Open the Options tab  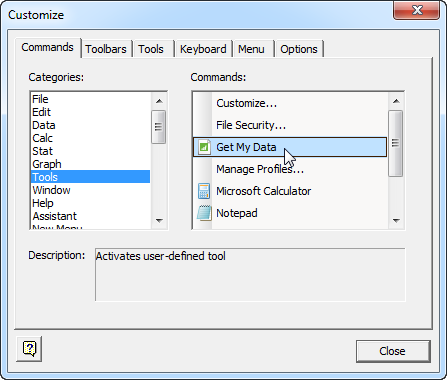(299, 49)
